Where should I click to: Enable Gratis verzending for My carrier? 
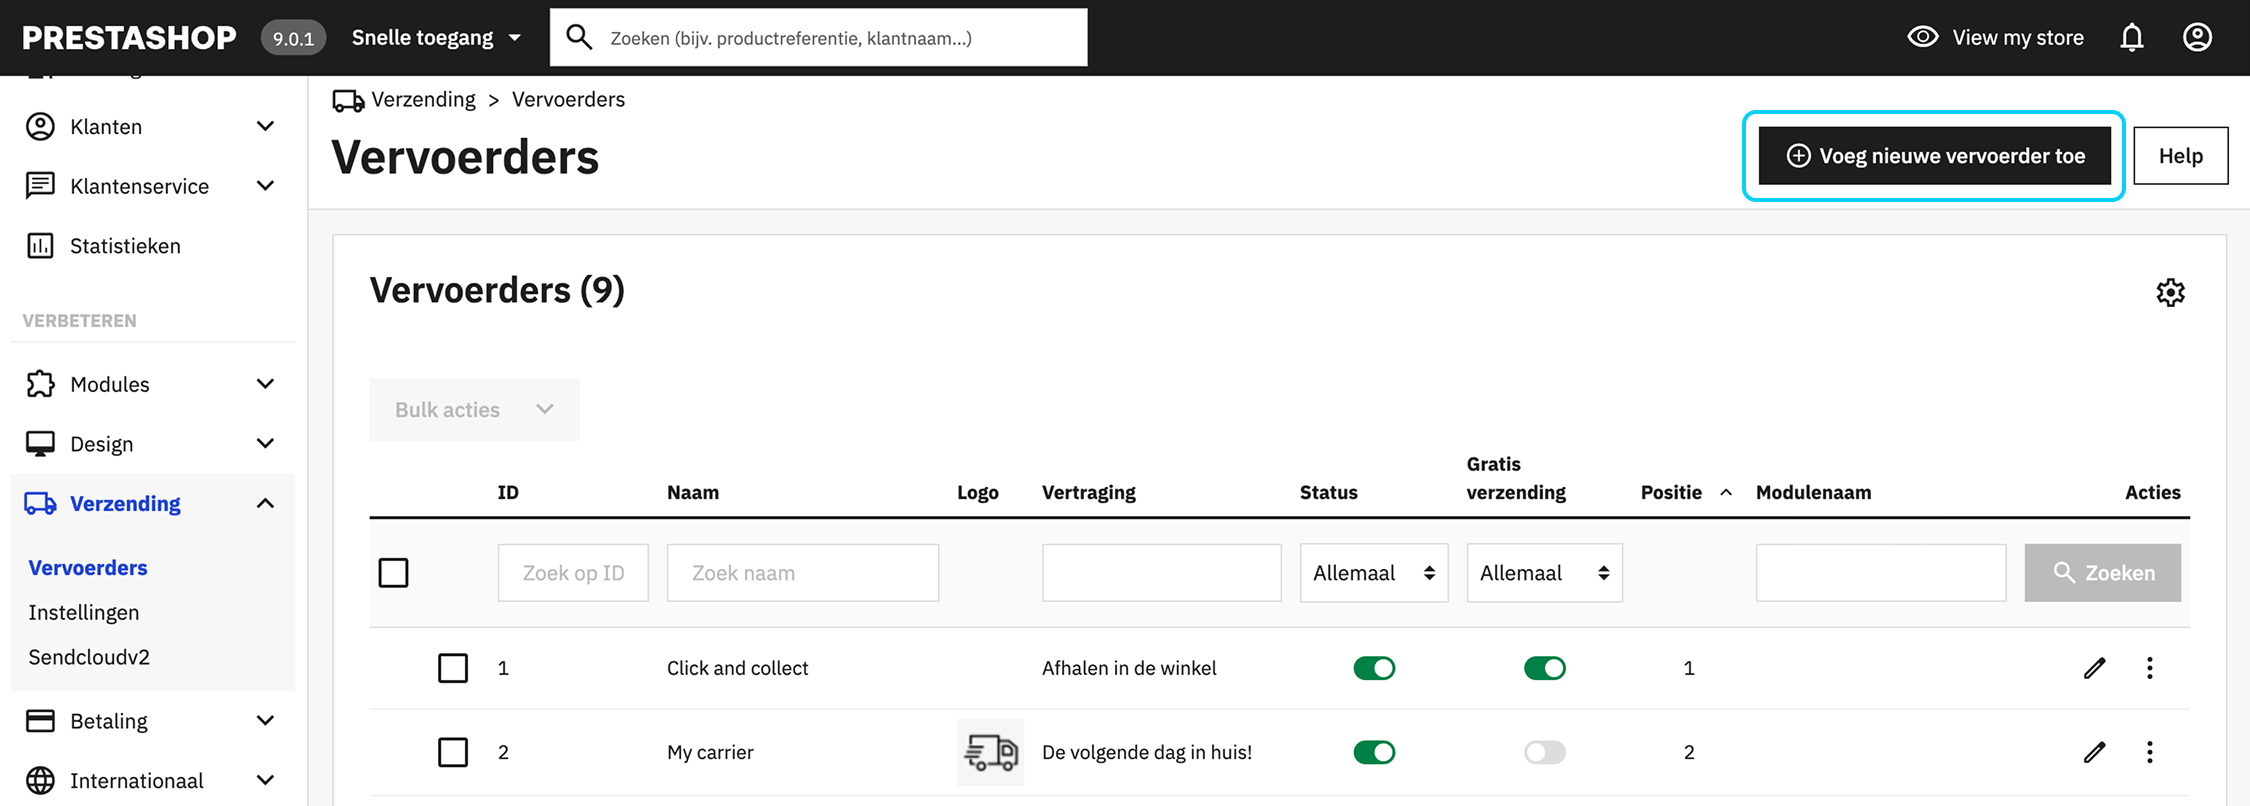1544,752
